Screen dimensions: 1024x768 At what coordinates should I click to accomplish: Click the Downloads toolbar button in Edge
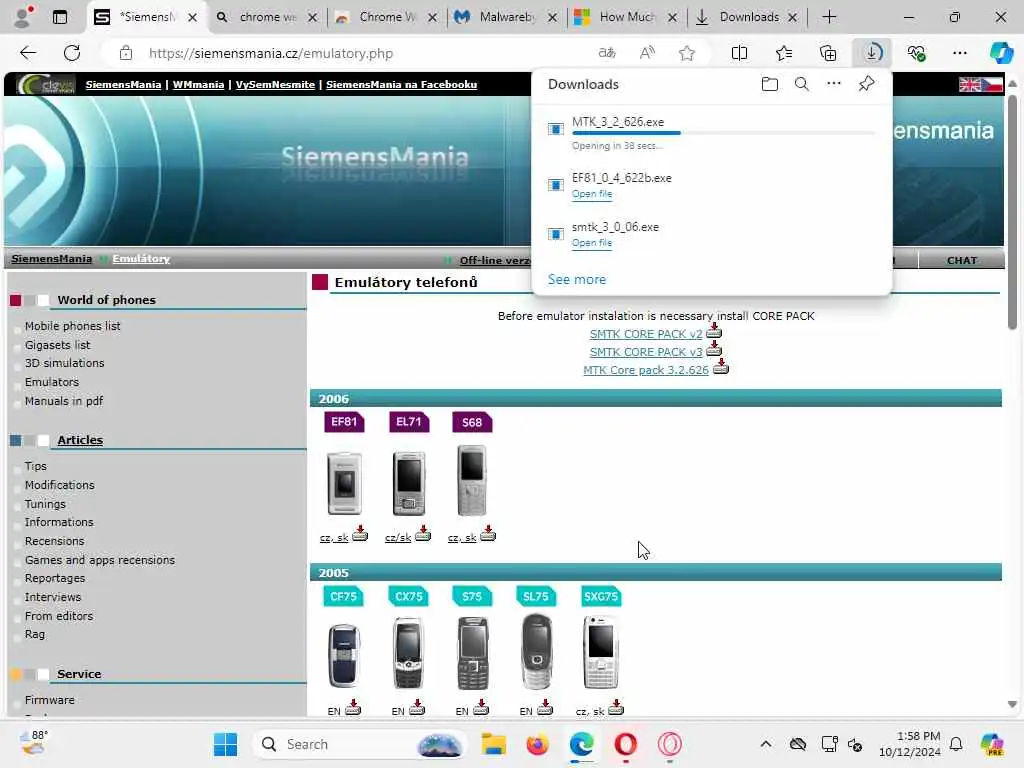point(872,53)
